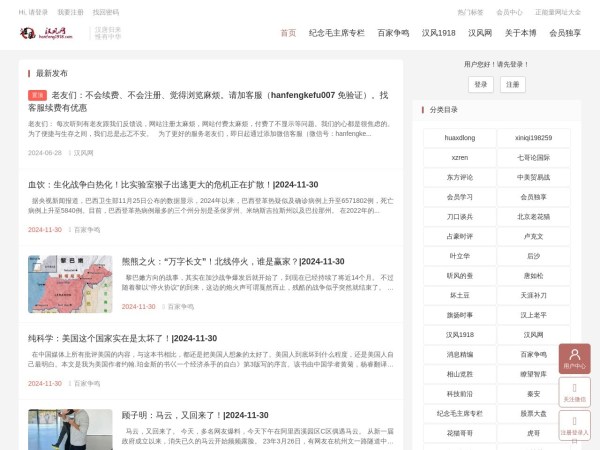Go to 纪念毛主席专栏 navigation item
This screenshot has height=450, width=600.
pos(337,33)
